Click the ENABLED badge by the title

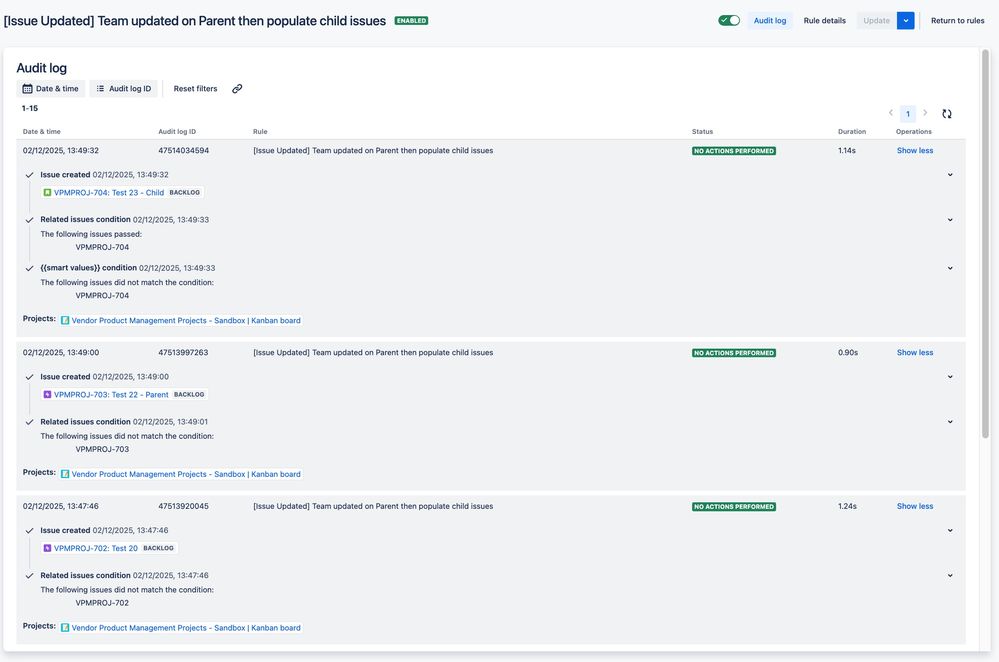pos(412,20)
